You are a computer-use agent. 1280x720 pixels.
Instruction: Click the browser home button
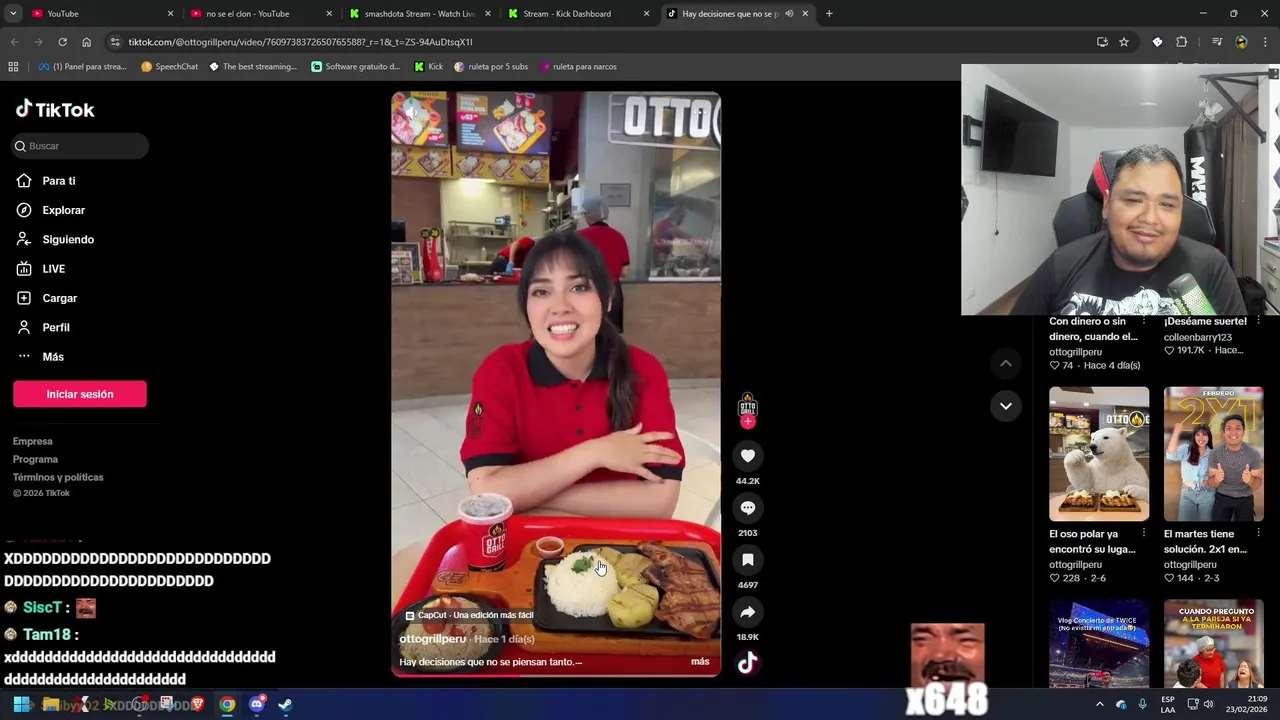pyautogui.click(x=86, y=42)
